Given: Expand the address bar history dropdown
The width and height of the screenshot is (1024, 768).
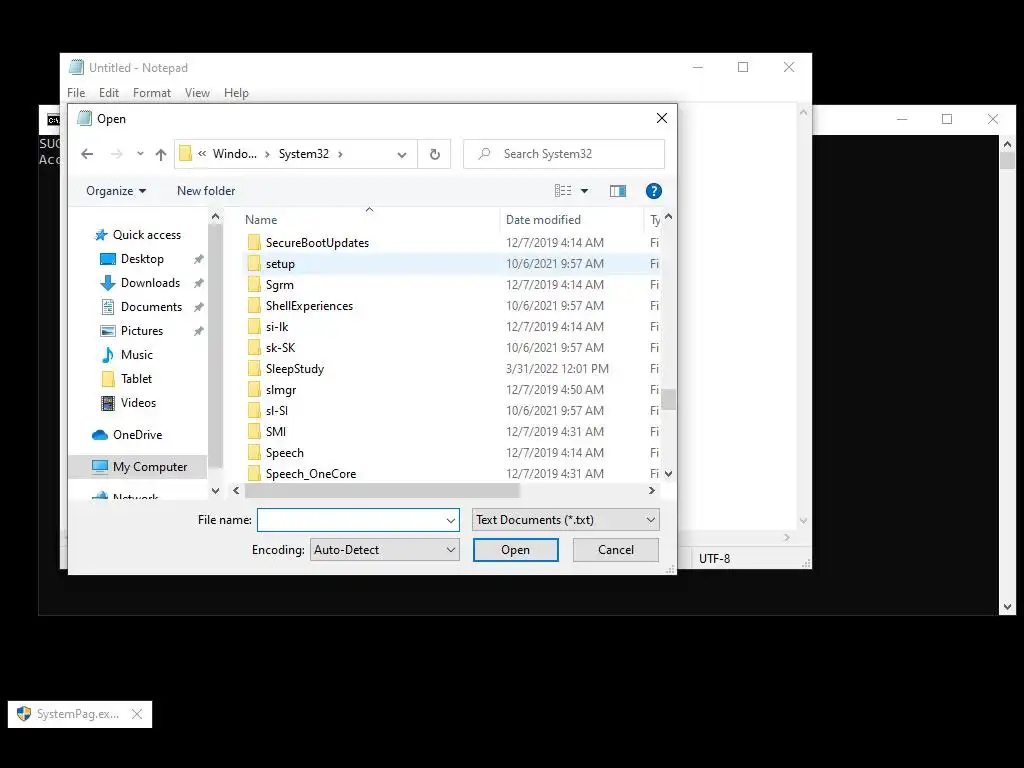Looking at the screenshot, I should tap(402, 154).
